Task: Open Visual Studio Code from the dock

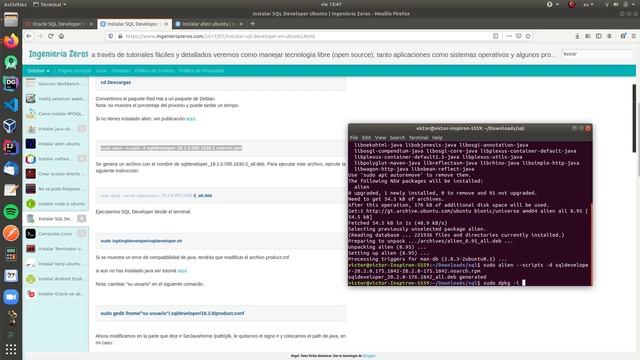Action: coord(11,105)
